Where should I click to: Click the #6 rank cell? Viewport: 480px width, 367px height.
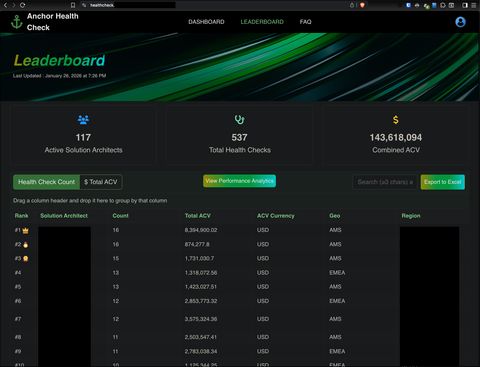pos(18,301)
